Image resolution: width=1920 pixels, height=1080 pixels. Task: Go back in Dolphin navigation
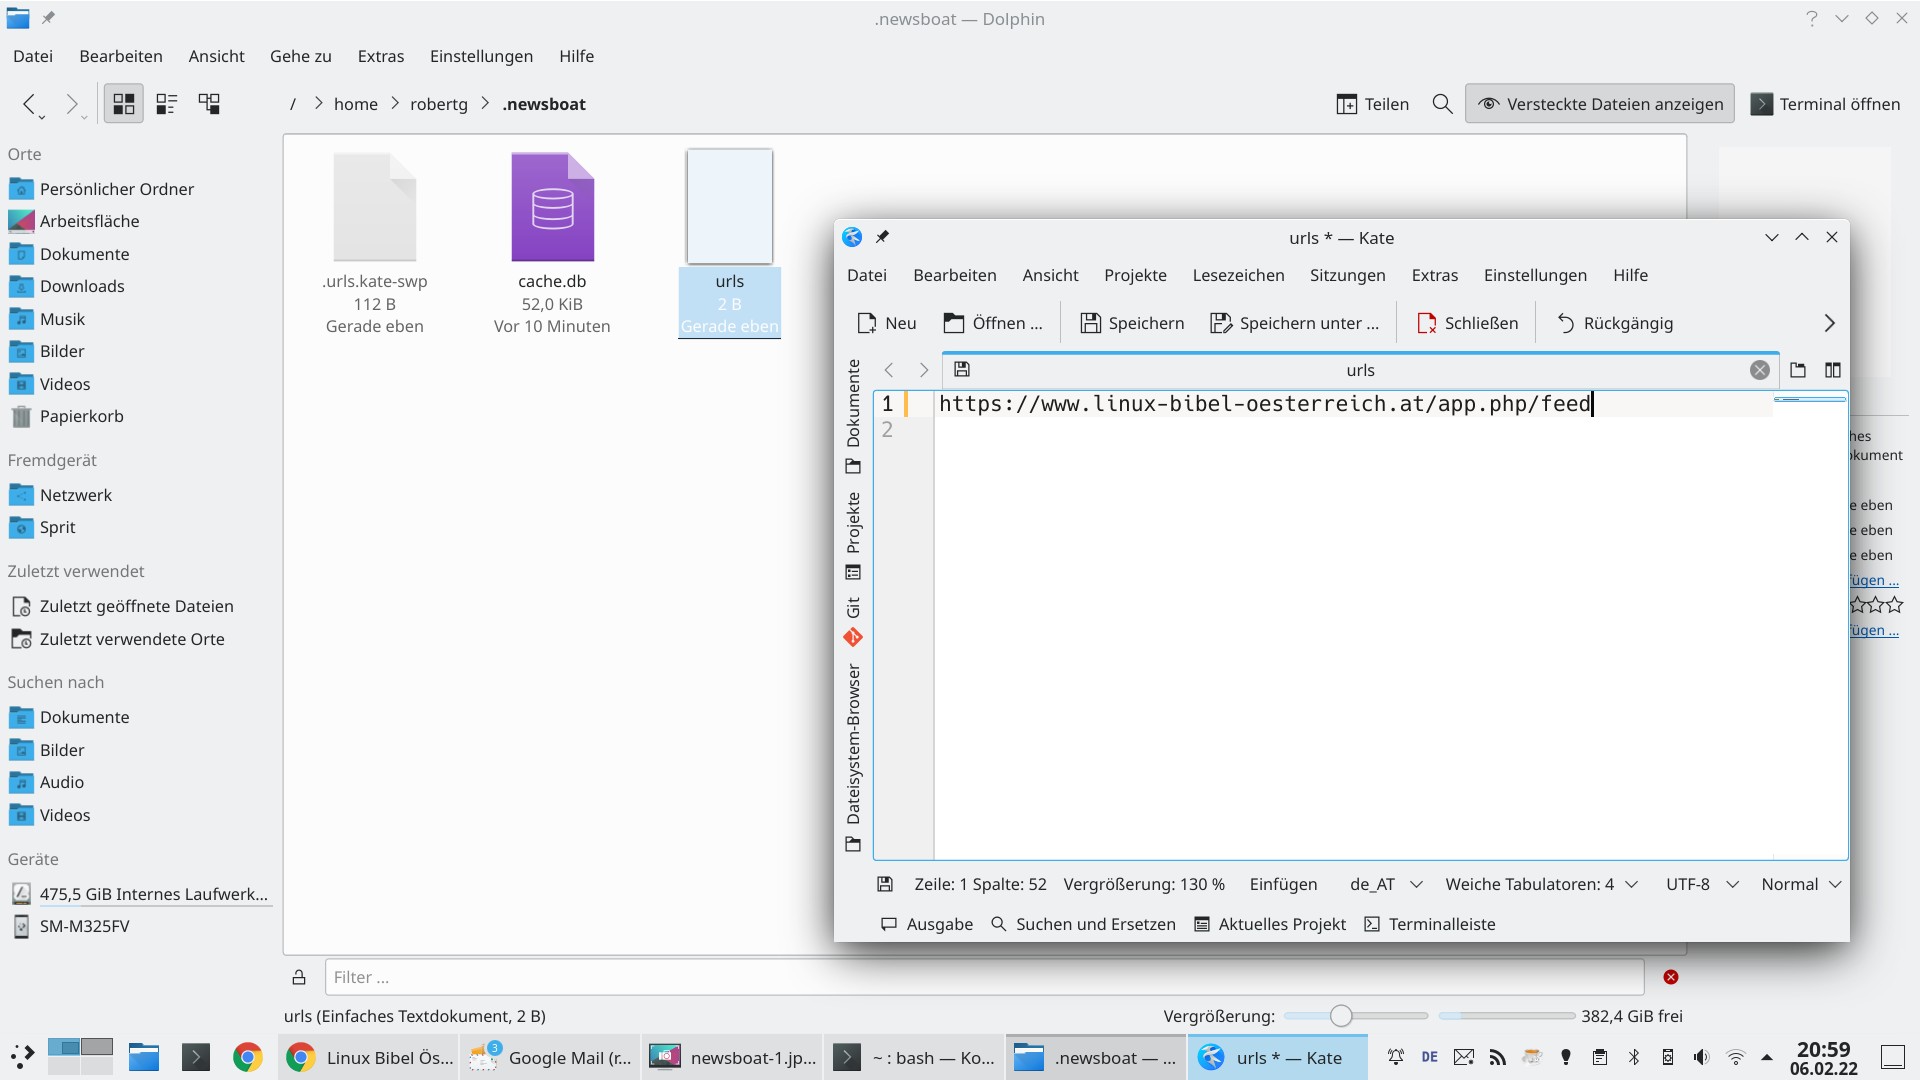[30, 104]
